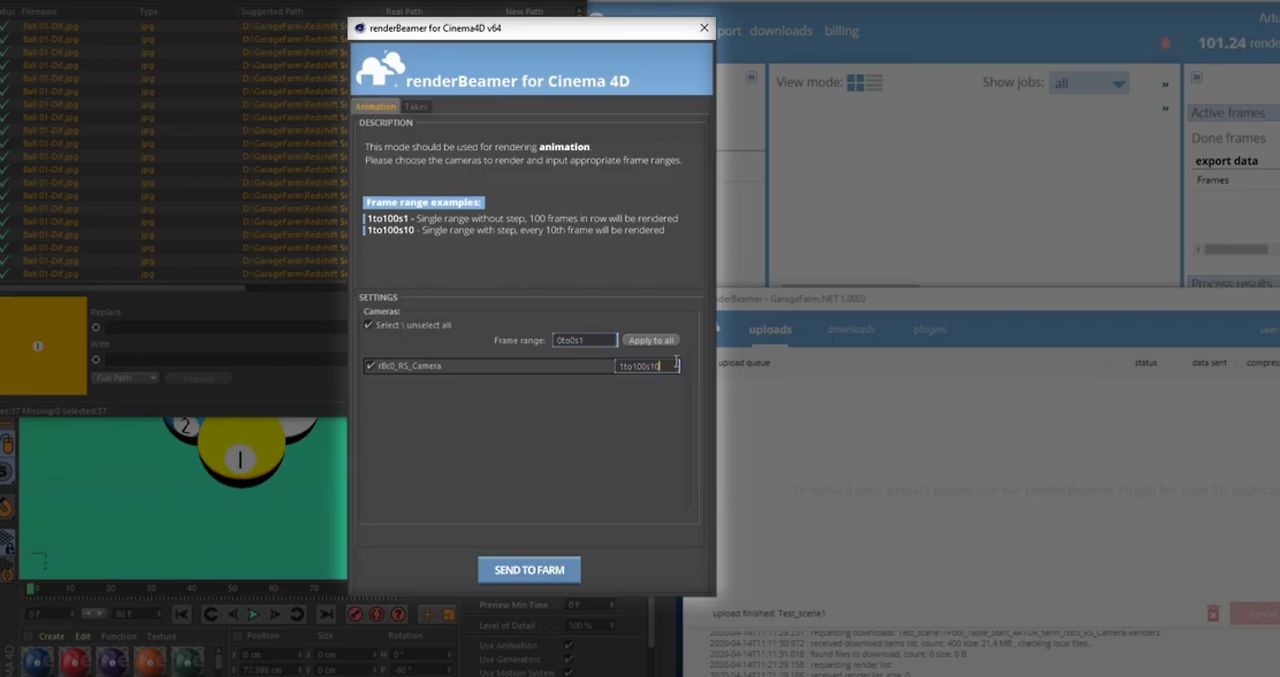Click greyed Replace button in texture manager
Screen dimensions: 1280x677
[x=198, y=378]
